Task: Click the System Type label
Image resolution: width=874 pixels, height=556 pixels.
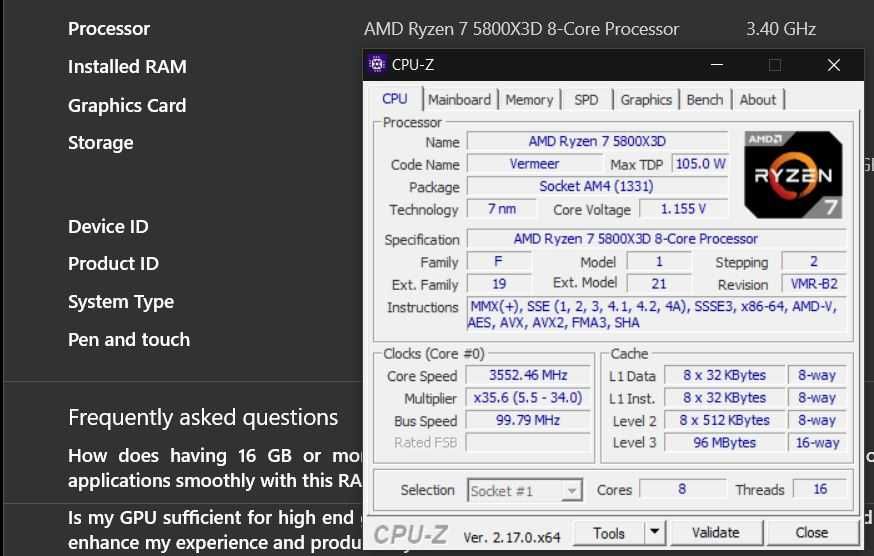Action: click(x=121, y=302)
